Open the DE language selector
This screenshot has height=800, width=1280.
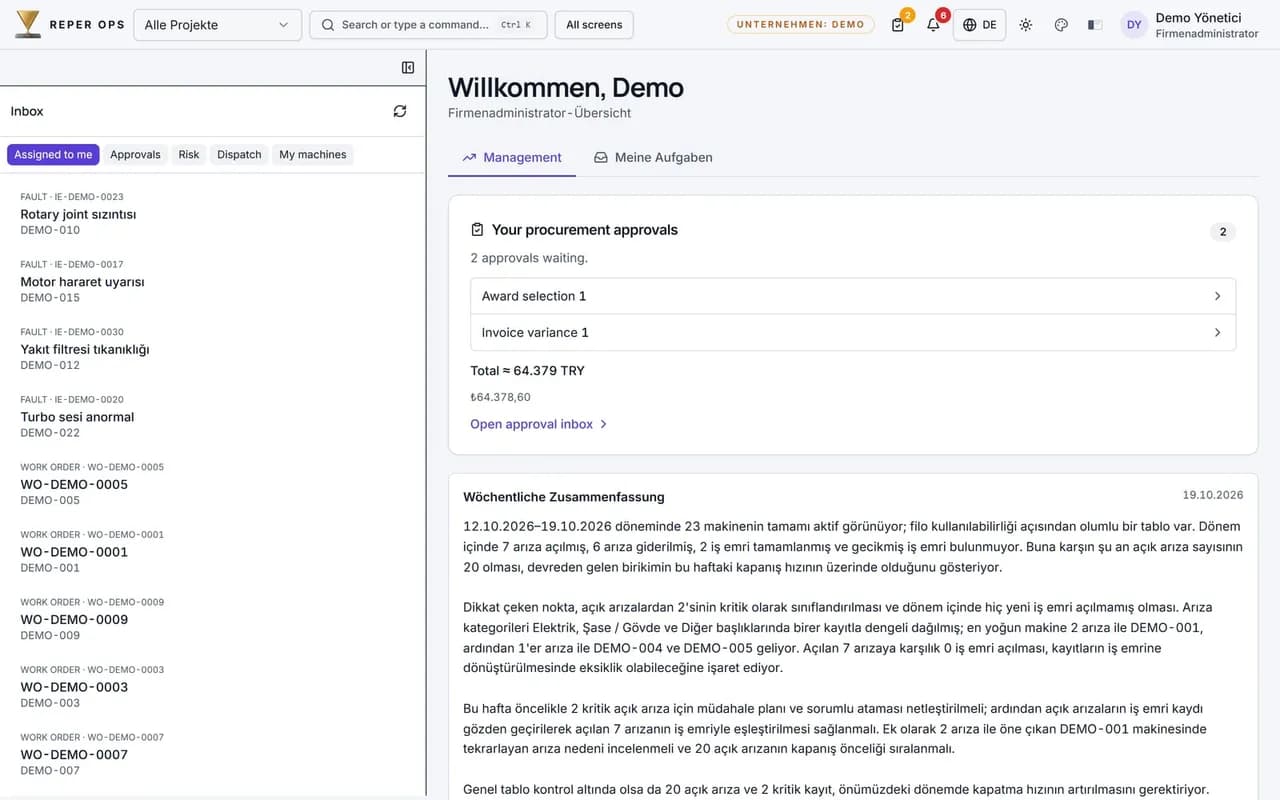coord(979,25)
